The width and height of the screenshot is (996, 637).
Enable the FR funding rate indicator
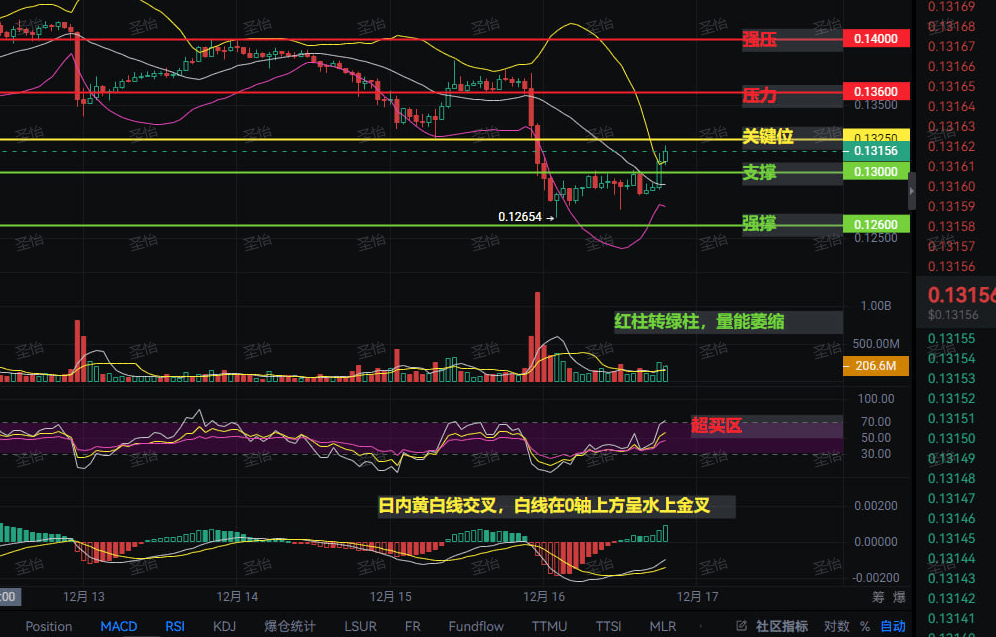[x=412, y=626]
